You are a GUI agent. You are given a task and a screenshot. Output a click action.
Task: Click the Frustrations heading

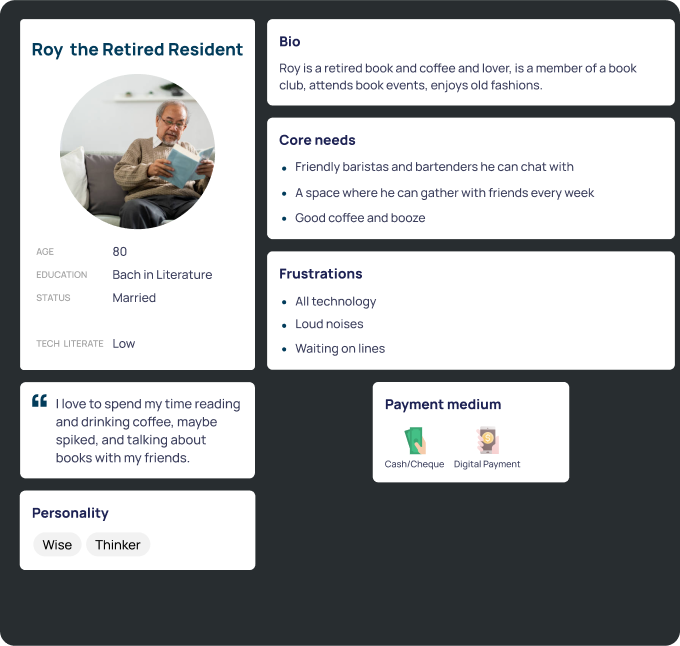point(321,274)
